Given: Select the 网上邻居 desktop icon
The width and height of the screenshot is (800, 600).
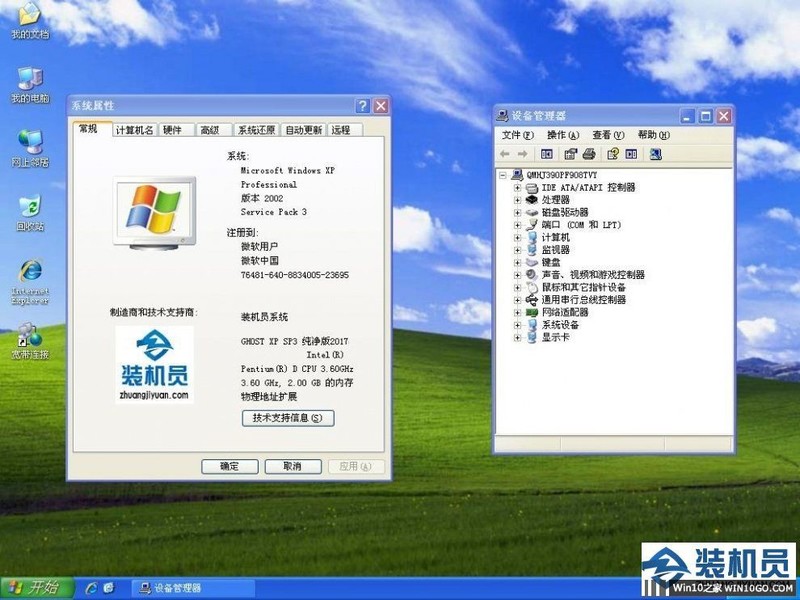Looking at the screenshot, I should pos(30,145).
